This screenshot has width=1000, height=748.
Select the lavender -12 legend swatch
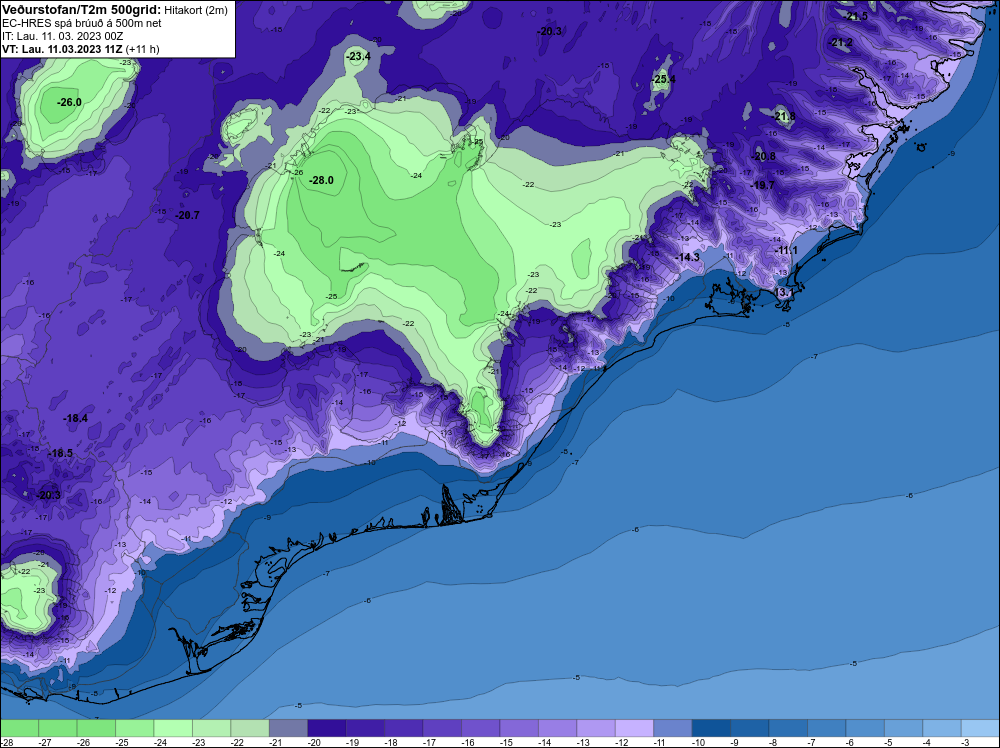[x=634, y=728]
